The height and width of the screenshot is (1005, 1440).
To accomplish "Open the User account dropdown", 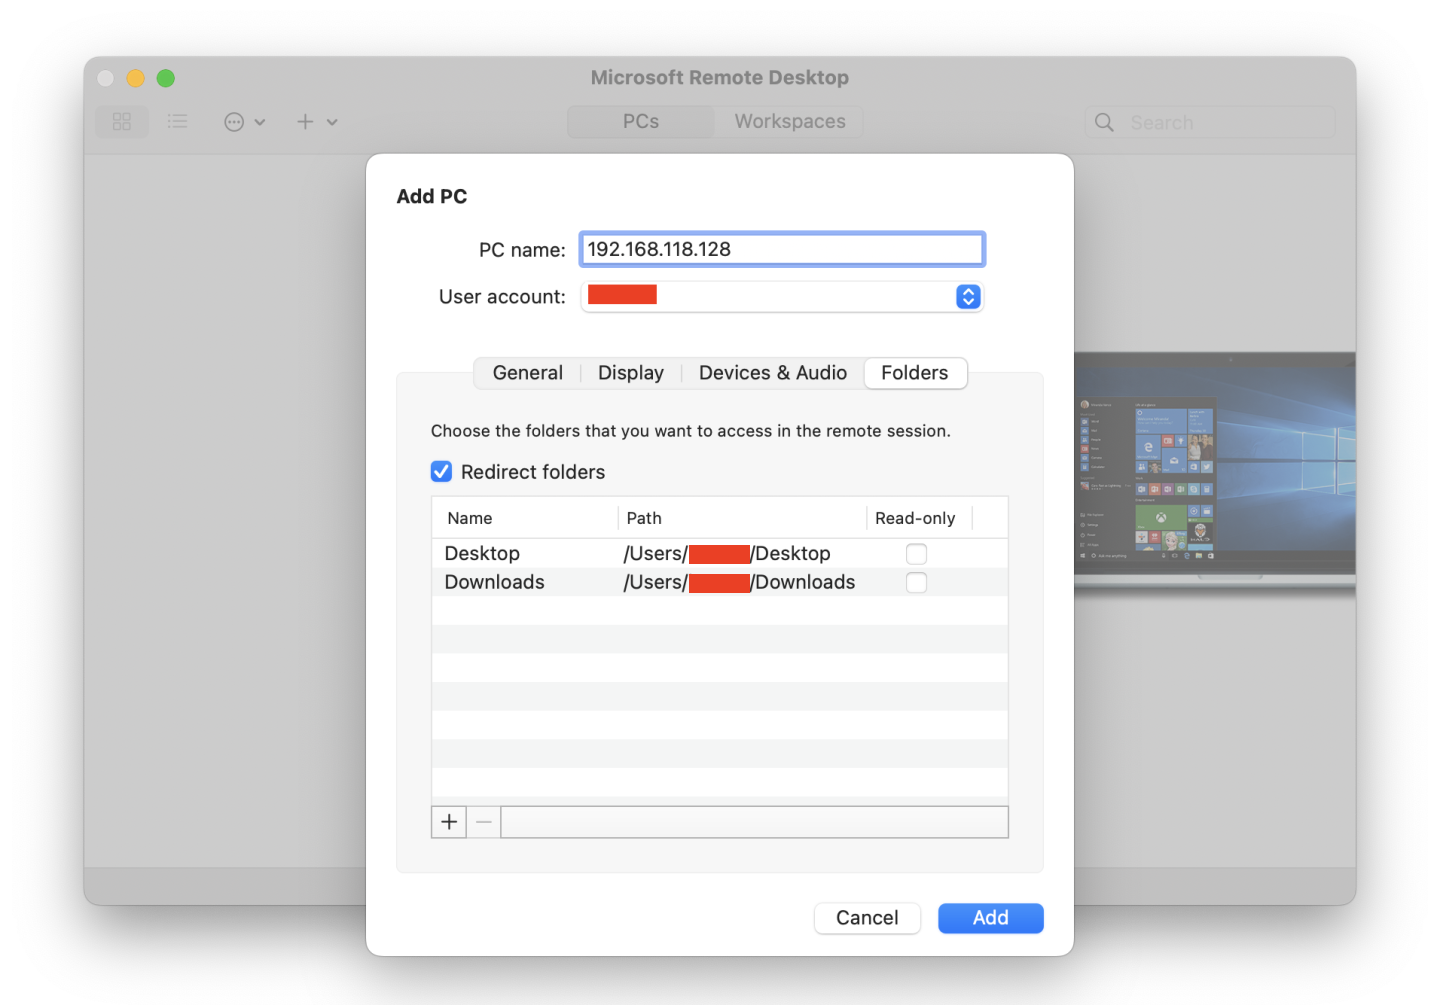I will (782, 297).
